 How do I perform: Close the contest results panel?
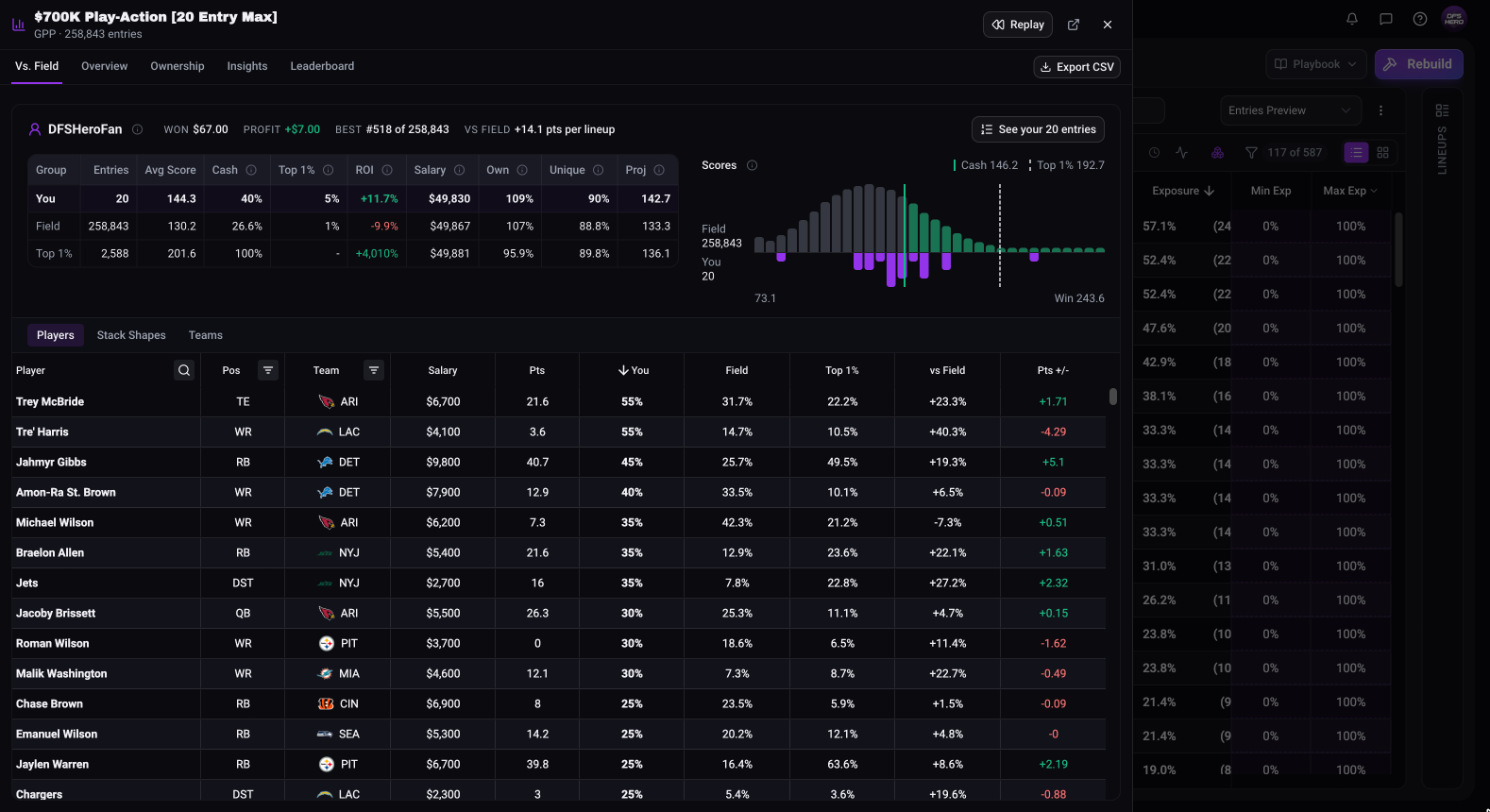click(1107, 25)
